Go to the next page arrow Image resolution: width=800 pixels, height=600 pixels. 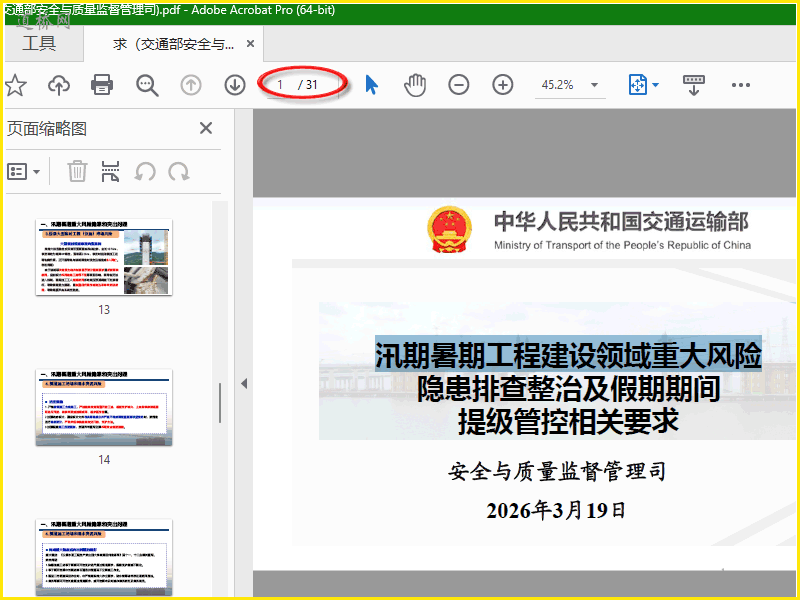pyautogui.click(x=235, y=85)
